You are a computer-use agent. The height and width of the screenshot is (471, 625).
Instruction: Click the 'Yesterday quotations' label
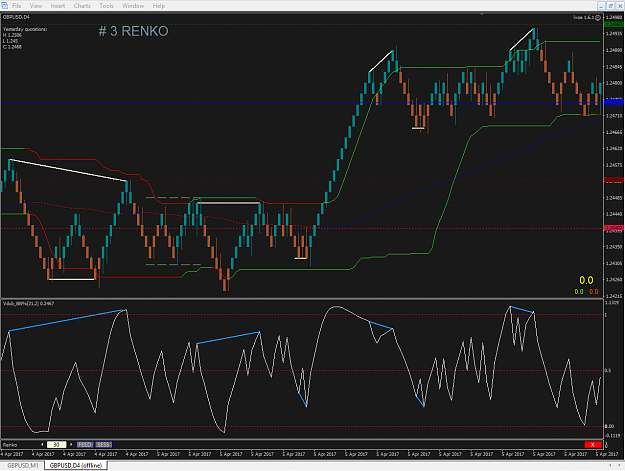coord(25,29)
